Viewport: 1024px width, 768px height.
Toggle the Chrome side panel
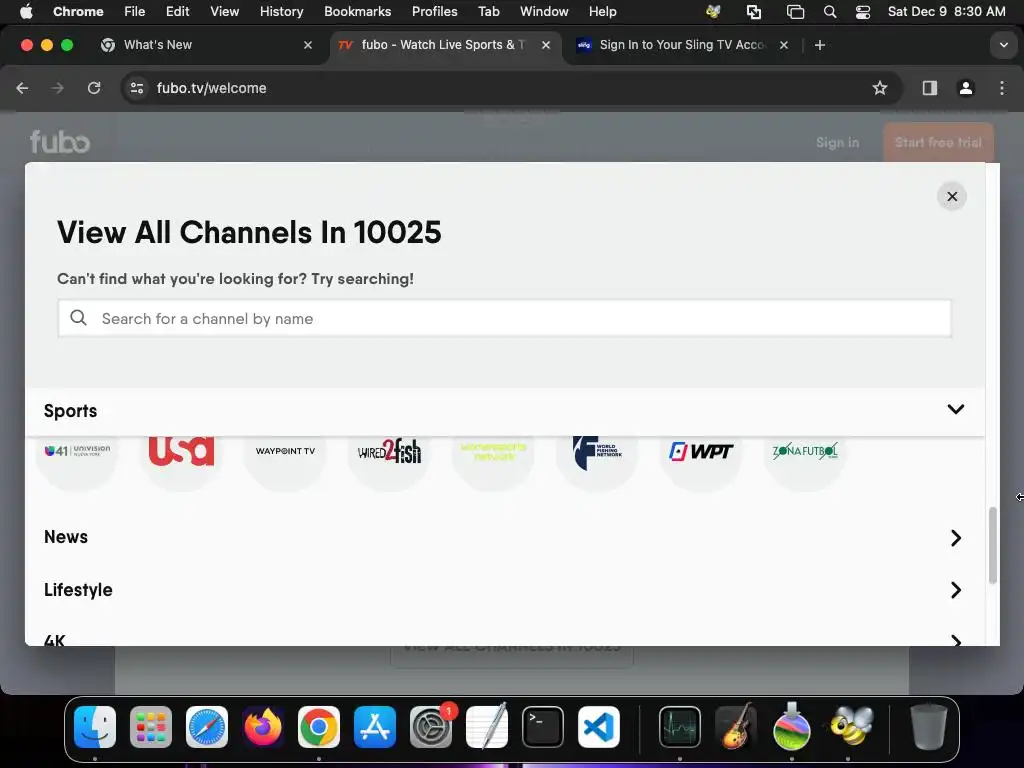click(x=930, y=88)
